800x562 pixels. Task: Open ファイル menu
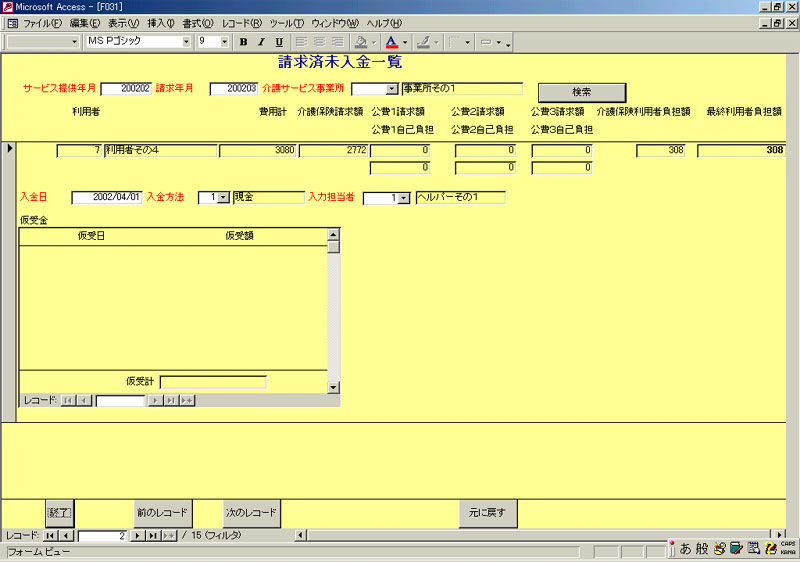tap(42, 23)
